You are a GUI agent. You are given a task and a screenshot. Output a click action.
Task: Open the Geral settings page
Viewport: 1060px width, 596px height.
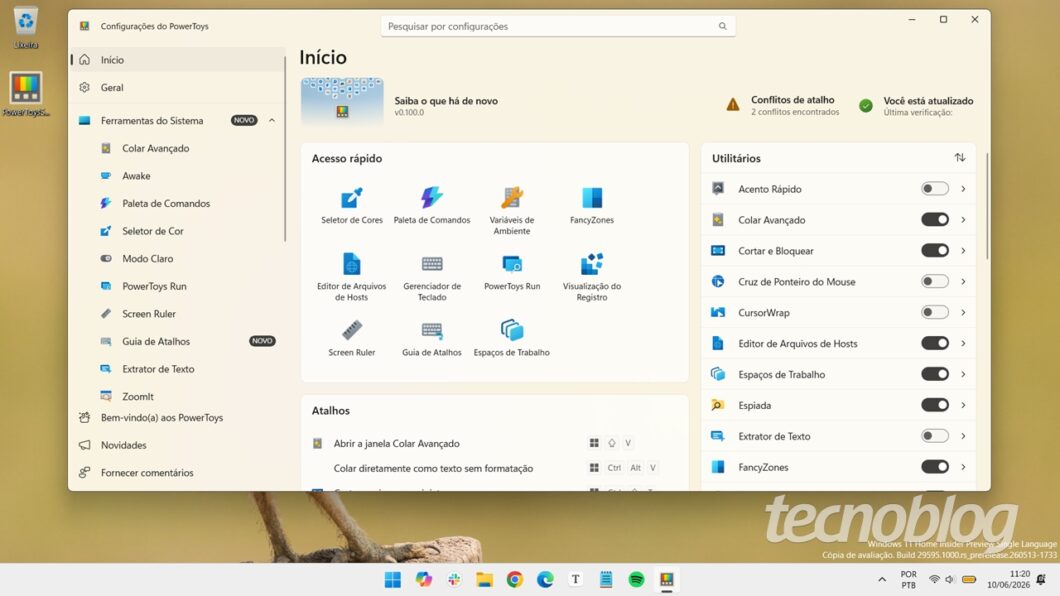pos(178,87)
